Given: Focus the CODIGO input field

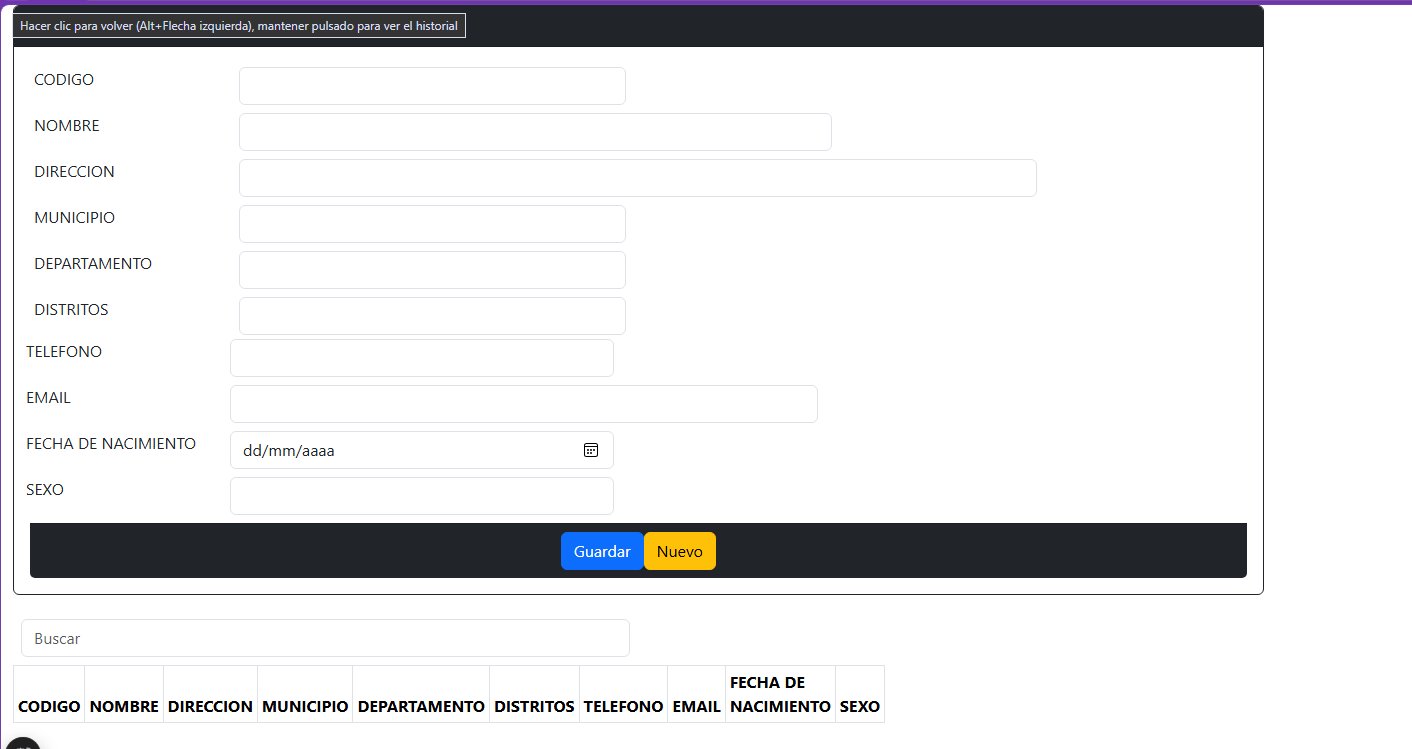Looking at the screenshot, I should pos(432,86).
